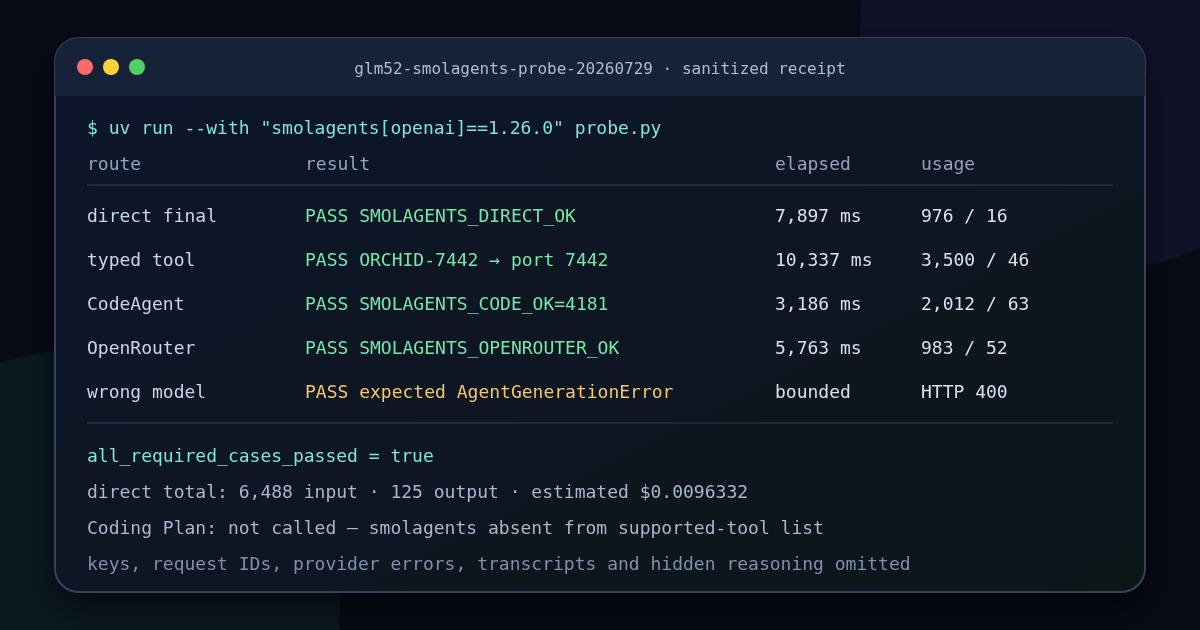This screenshot has width=1200, height=630.
Task: Click the yellow minimize dot
Action: click(111, 67)
